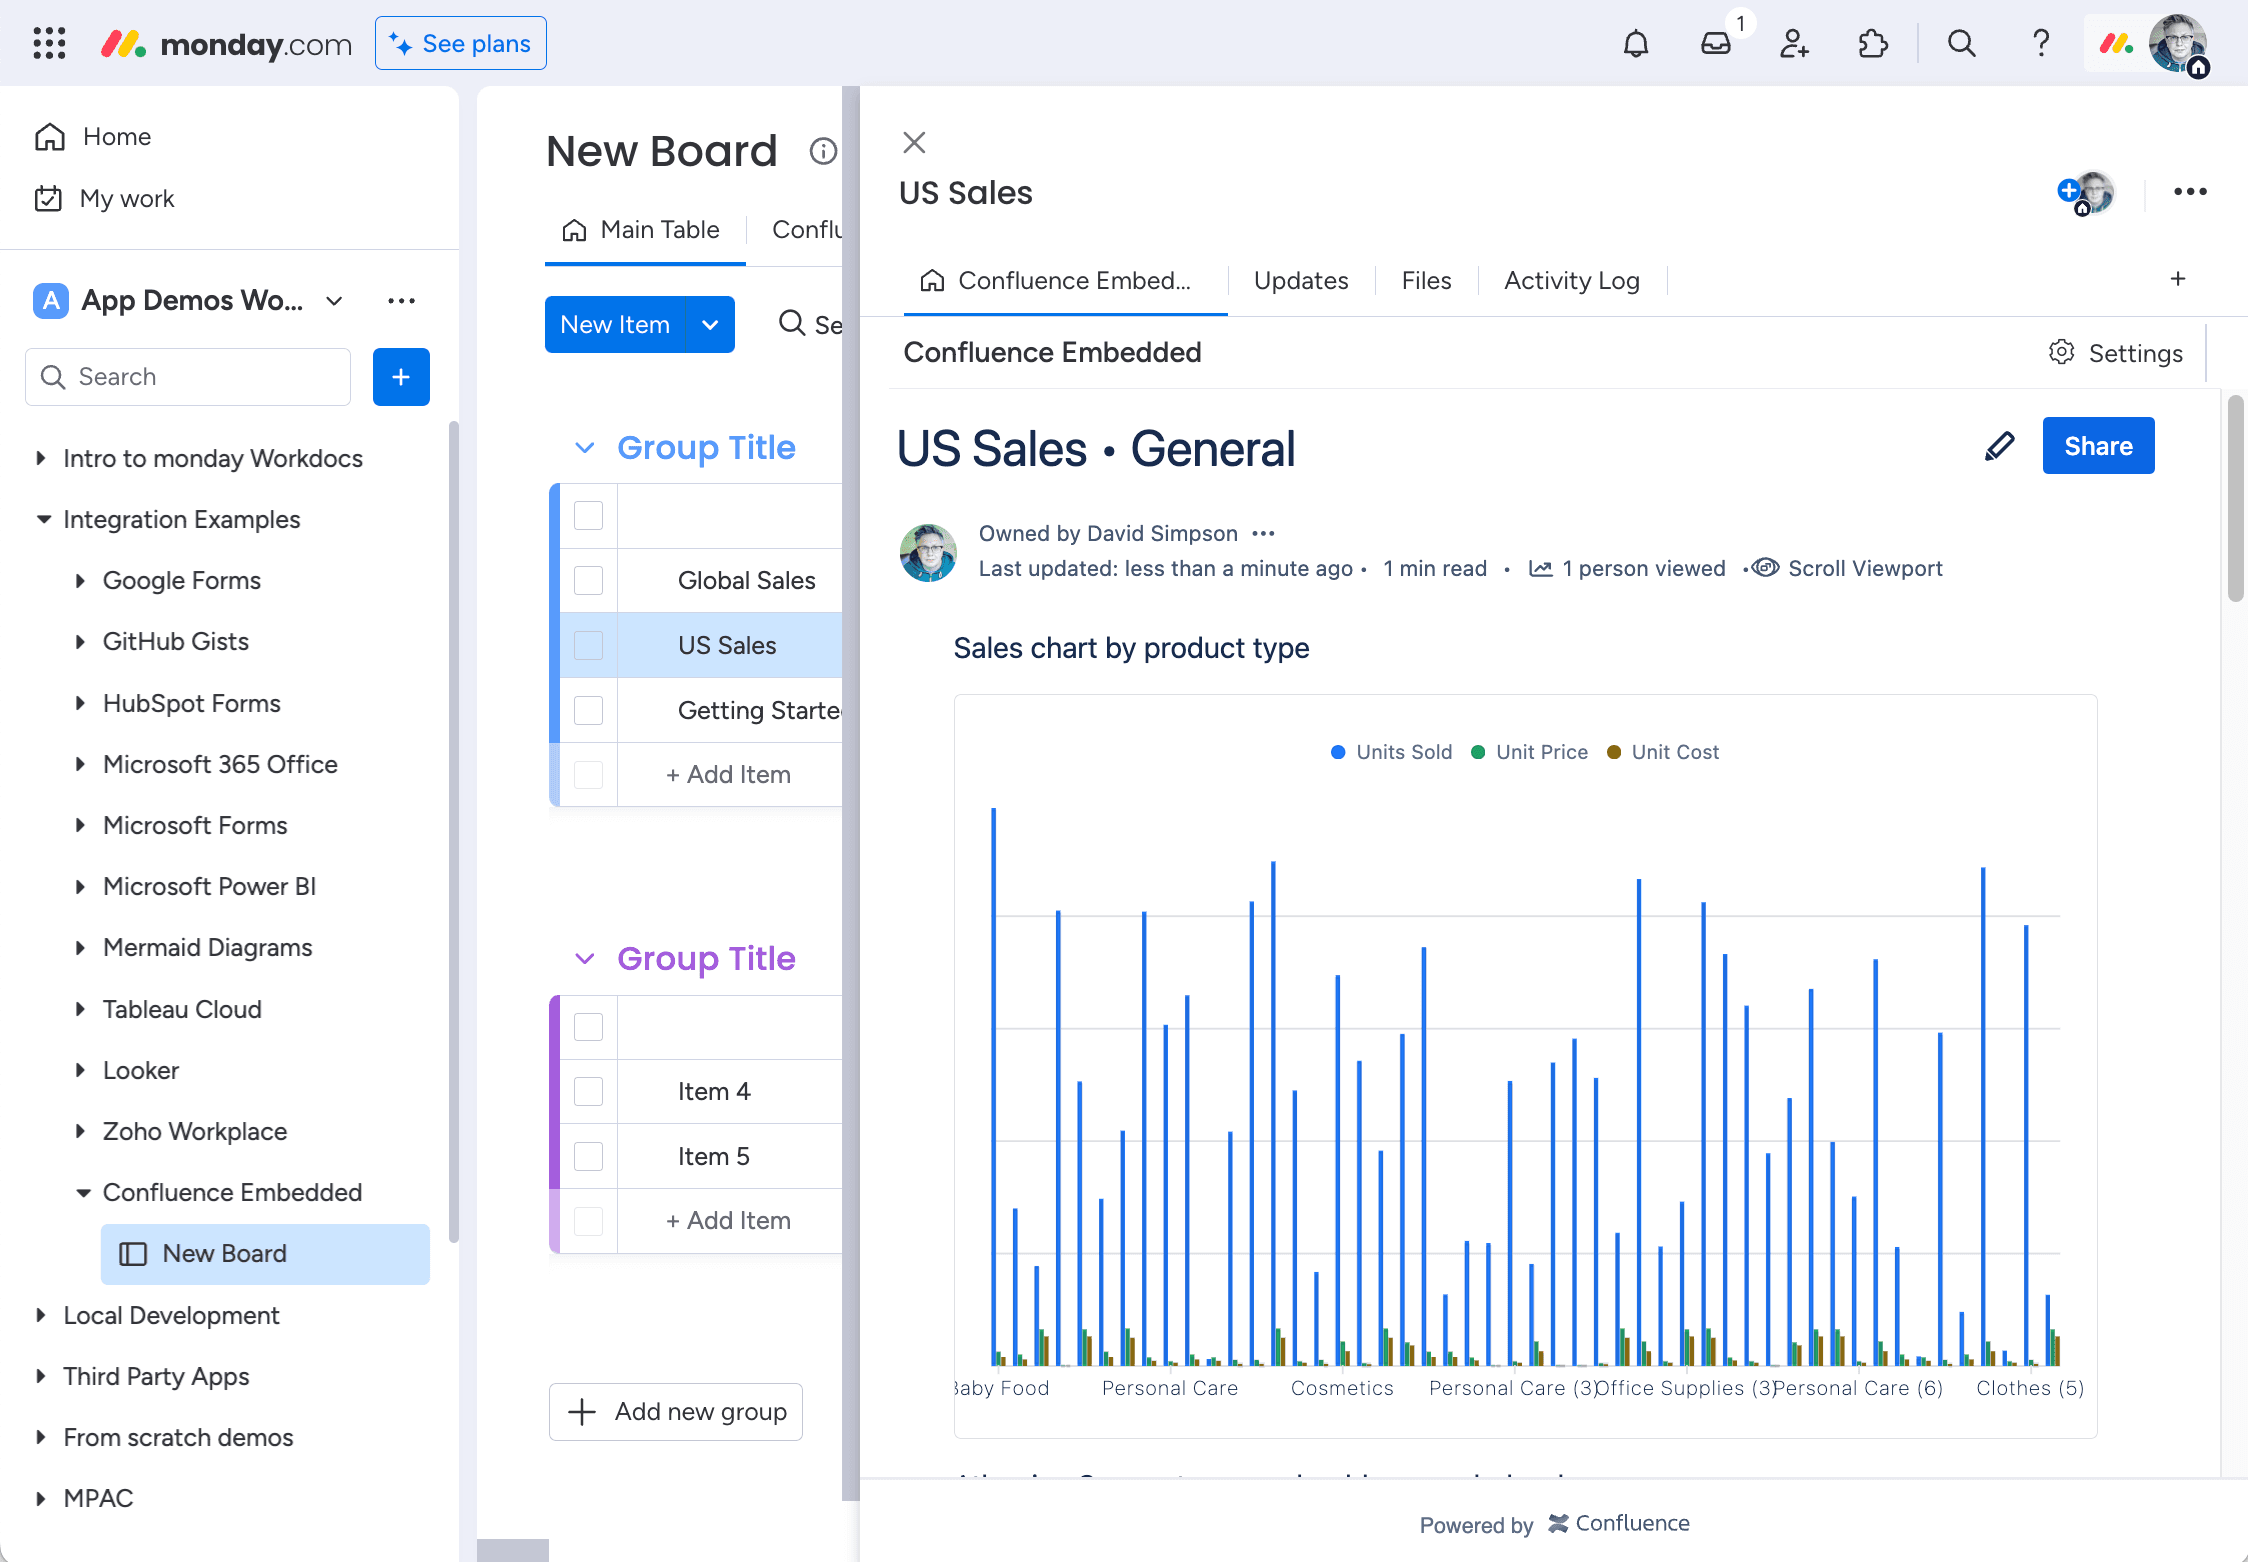Toggle select-all checkbox in purple group header
The width and height of the screenshot is (2248, 1562).
[588, 1026]
